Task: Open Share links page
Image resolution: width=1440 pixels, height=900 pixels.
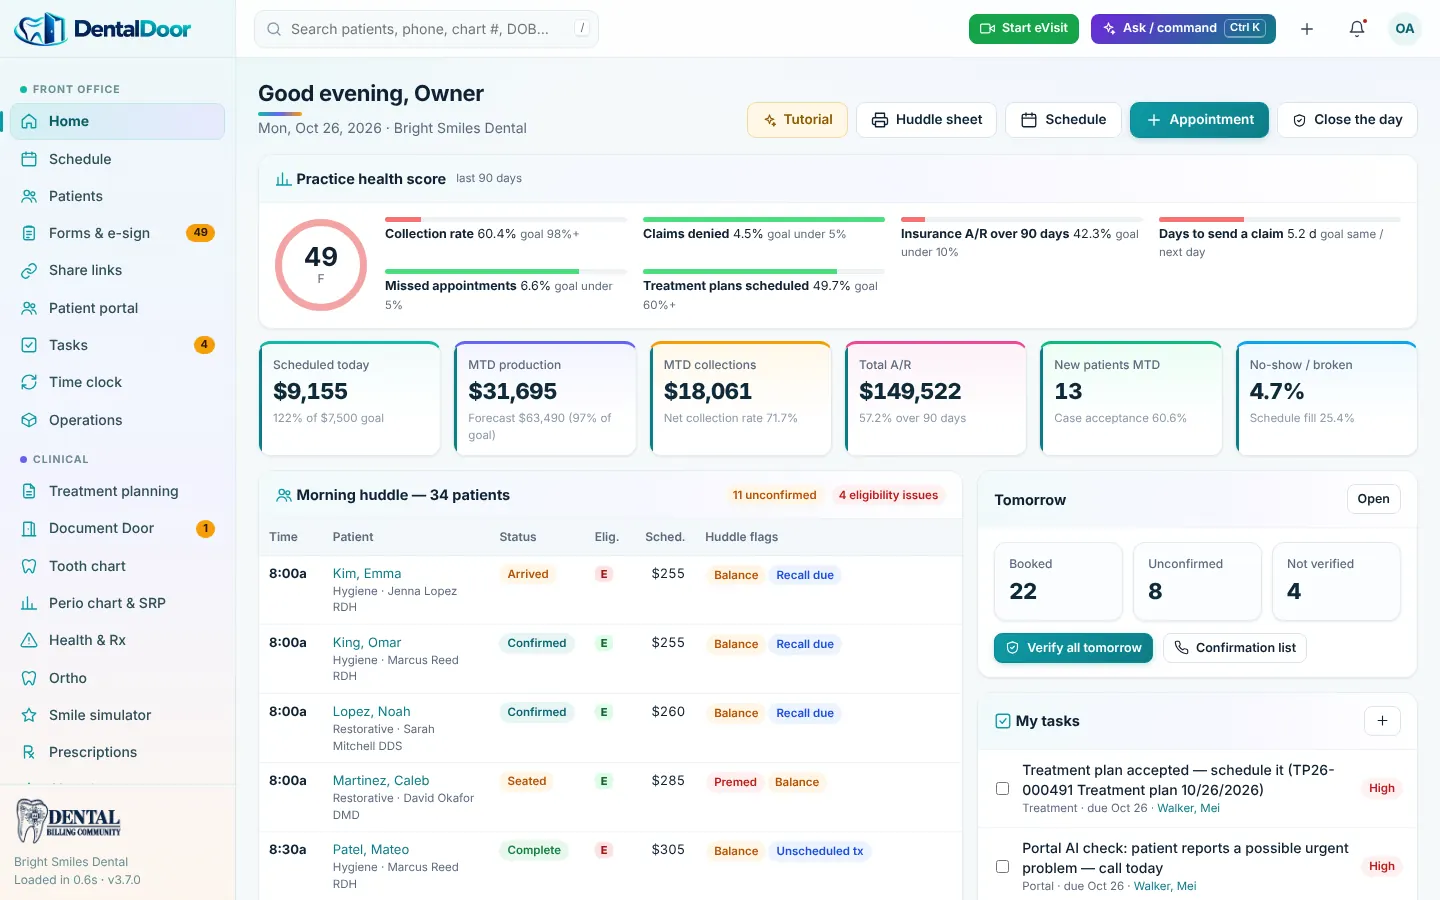Action: point(117,270)
